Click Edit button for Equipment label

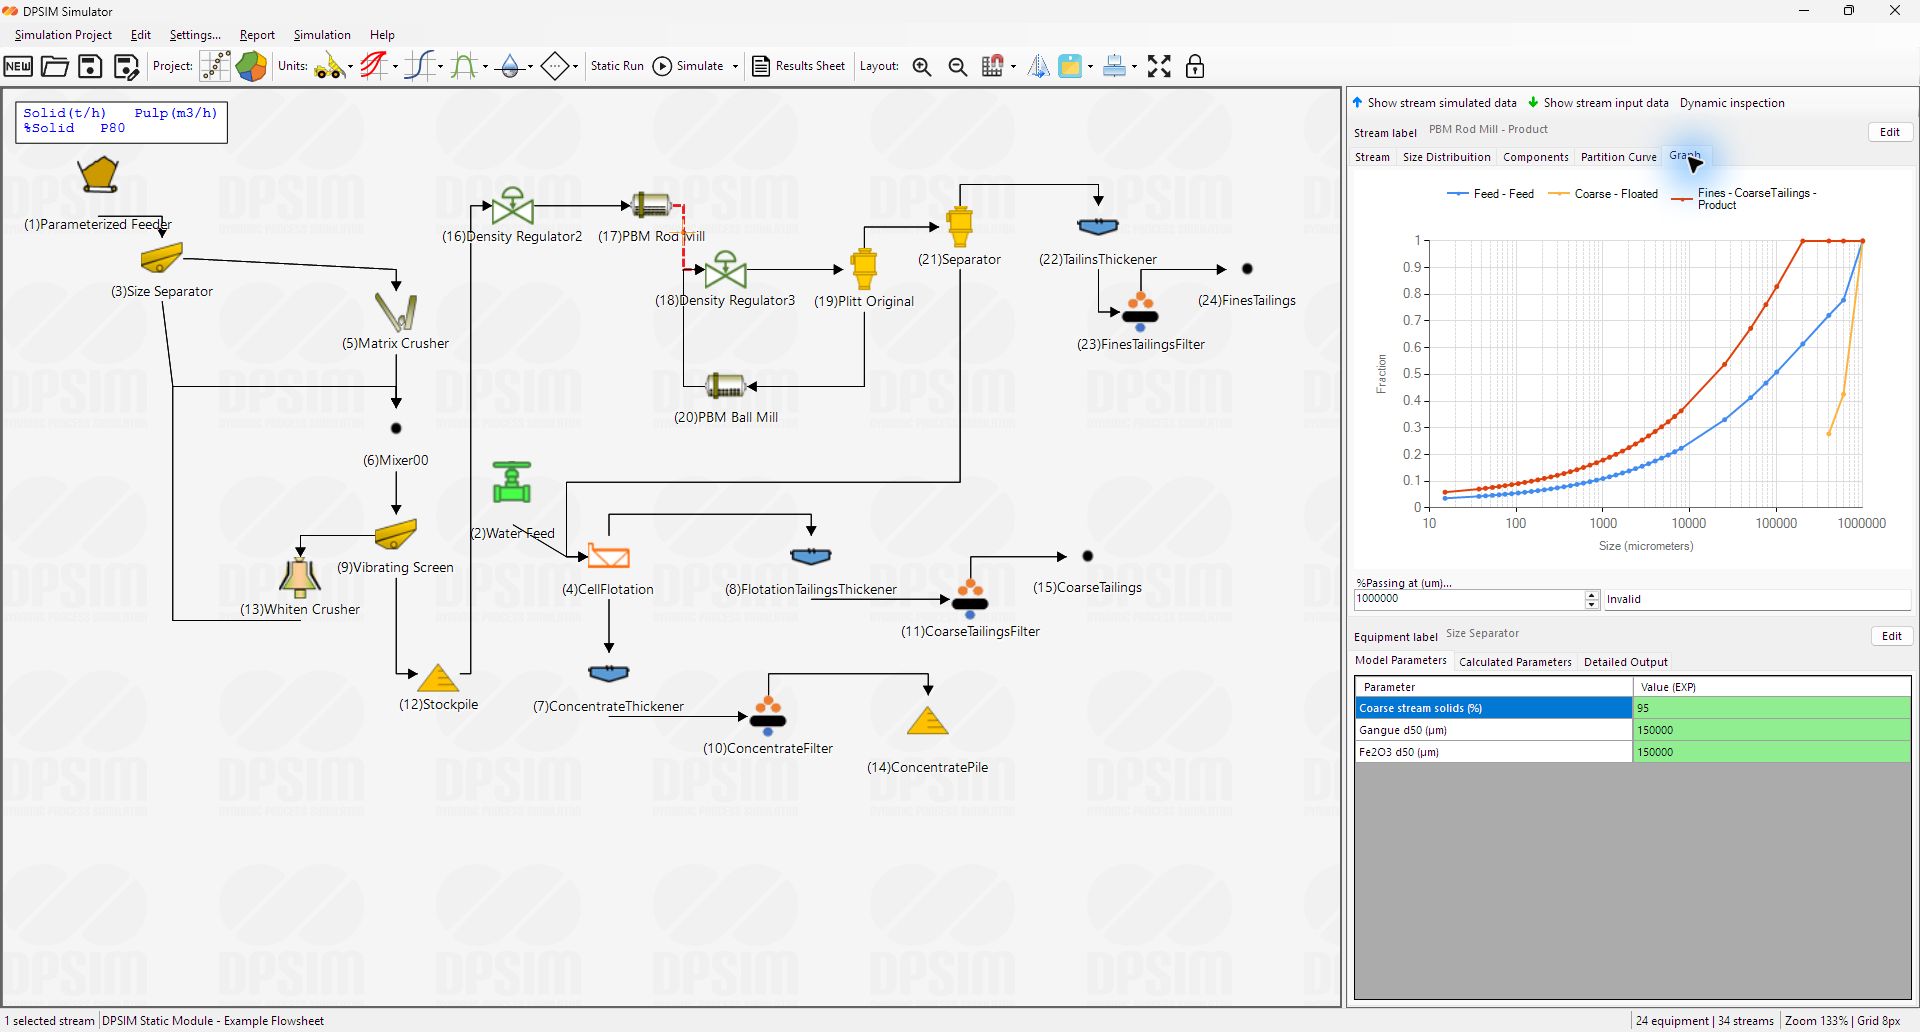(1891, 636)
